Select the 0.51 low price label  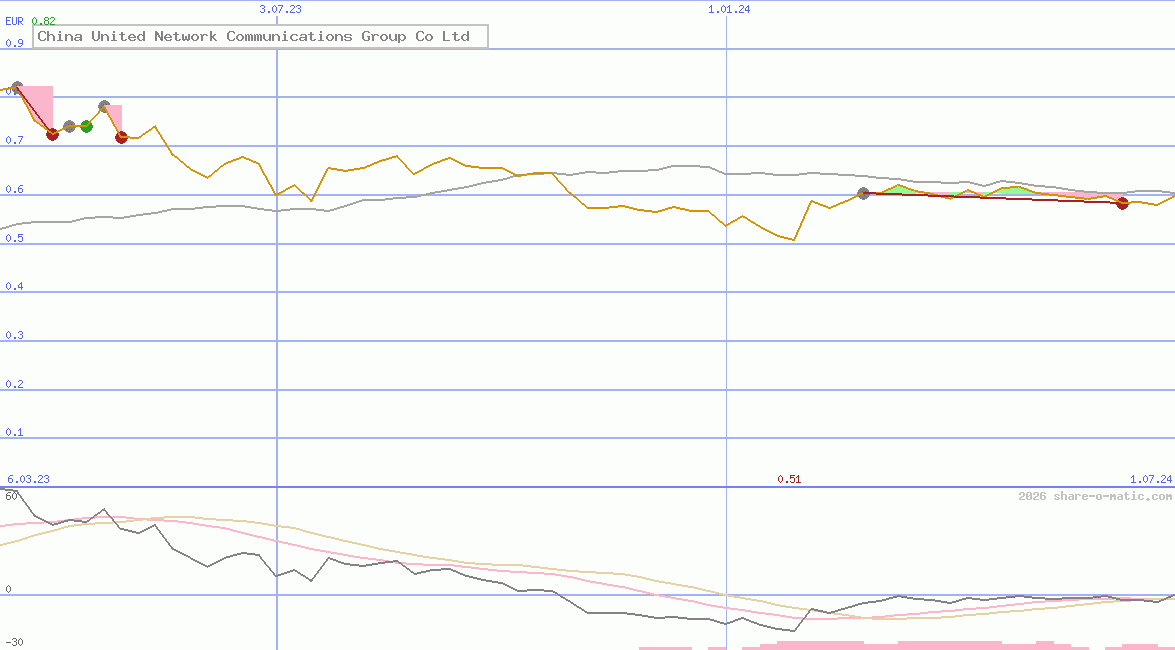pyautogui.click(x=790, y=479)
